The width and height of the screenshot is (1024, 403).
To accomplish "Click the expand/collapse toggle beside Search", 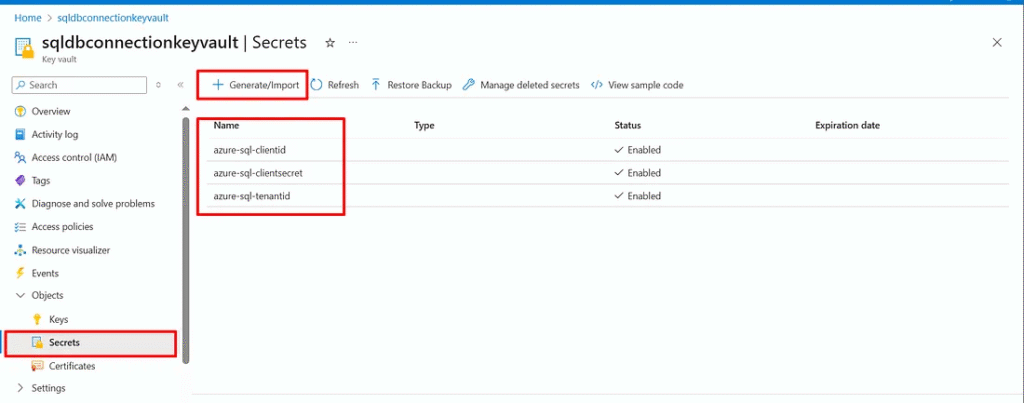I will coord(158,85).
